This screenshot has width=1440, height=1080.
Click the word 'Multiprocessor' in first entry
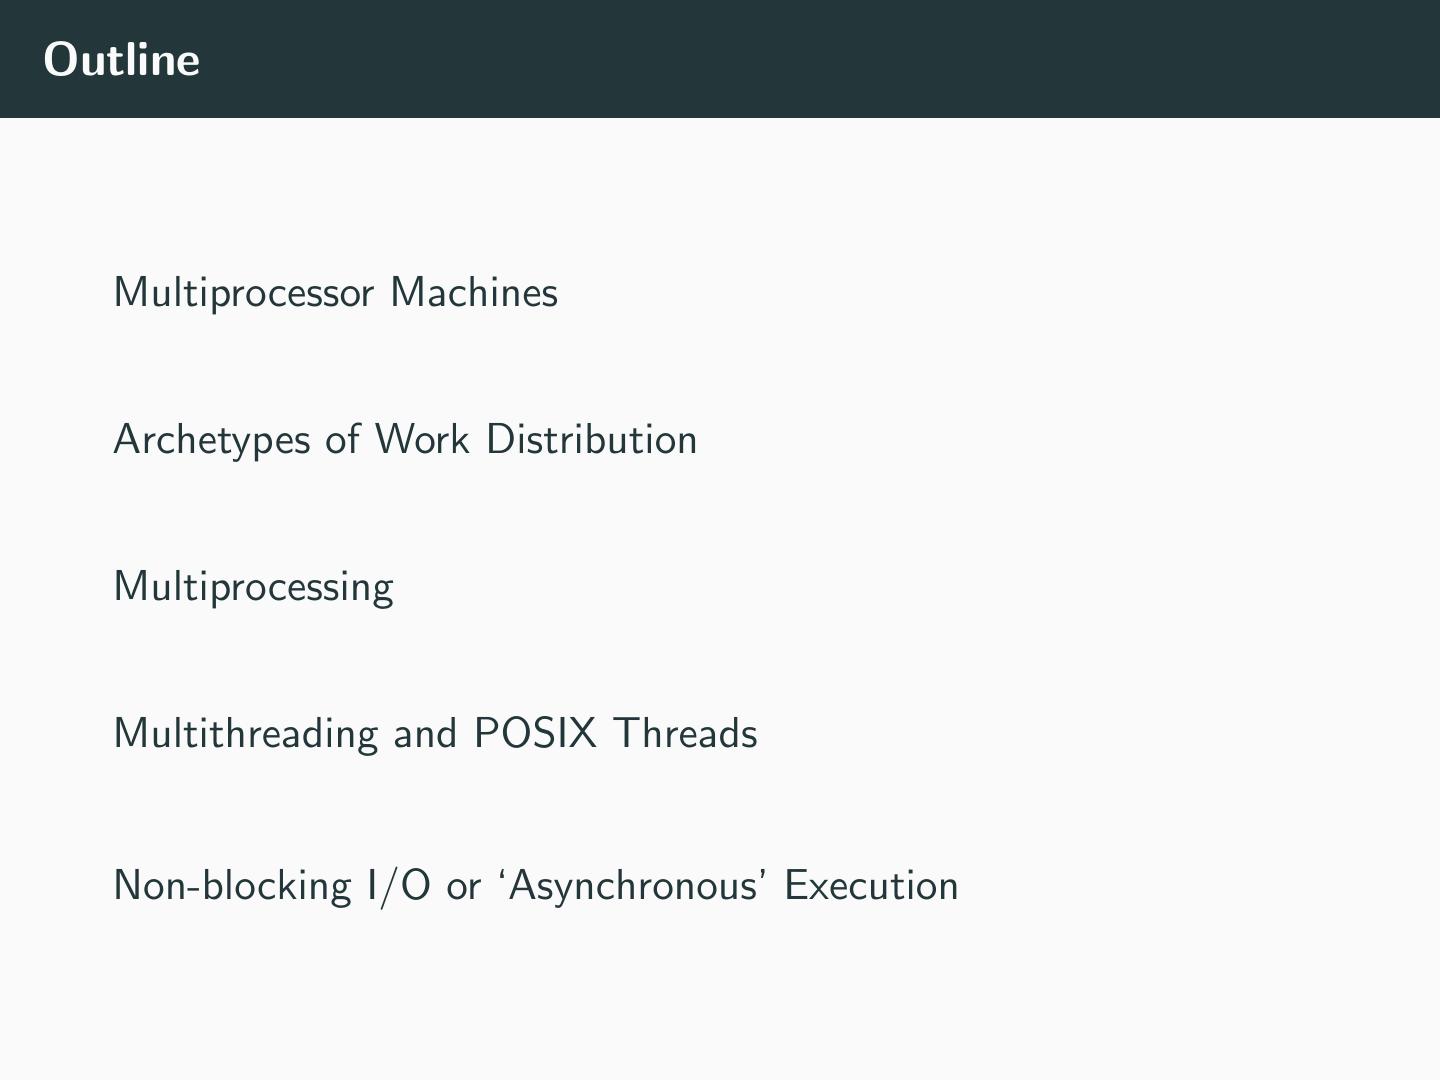244,293
